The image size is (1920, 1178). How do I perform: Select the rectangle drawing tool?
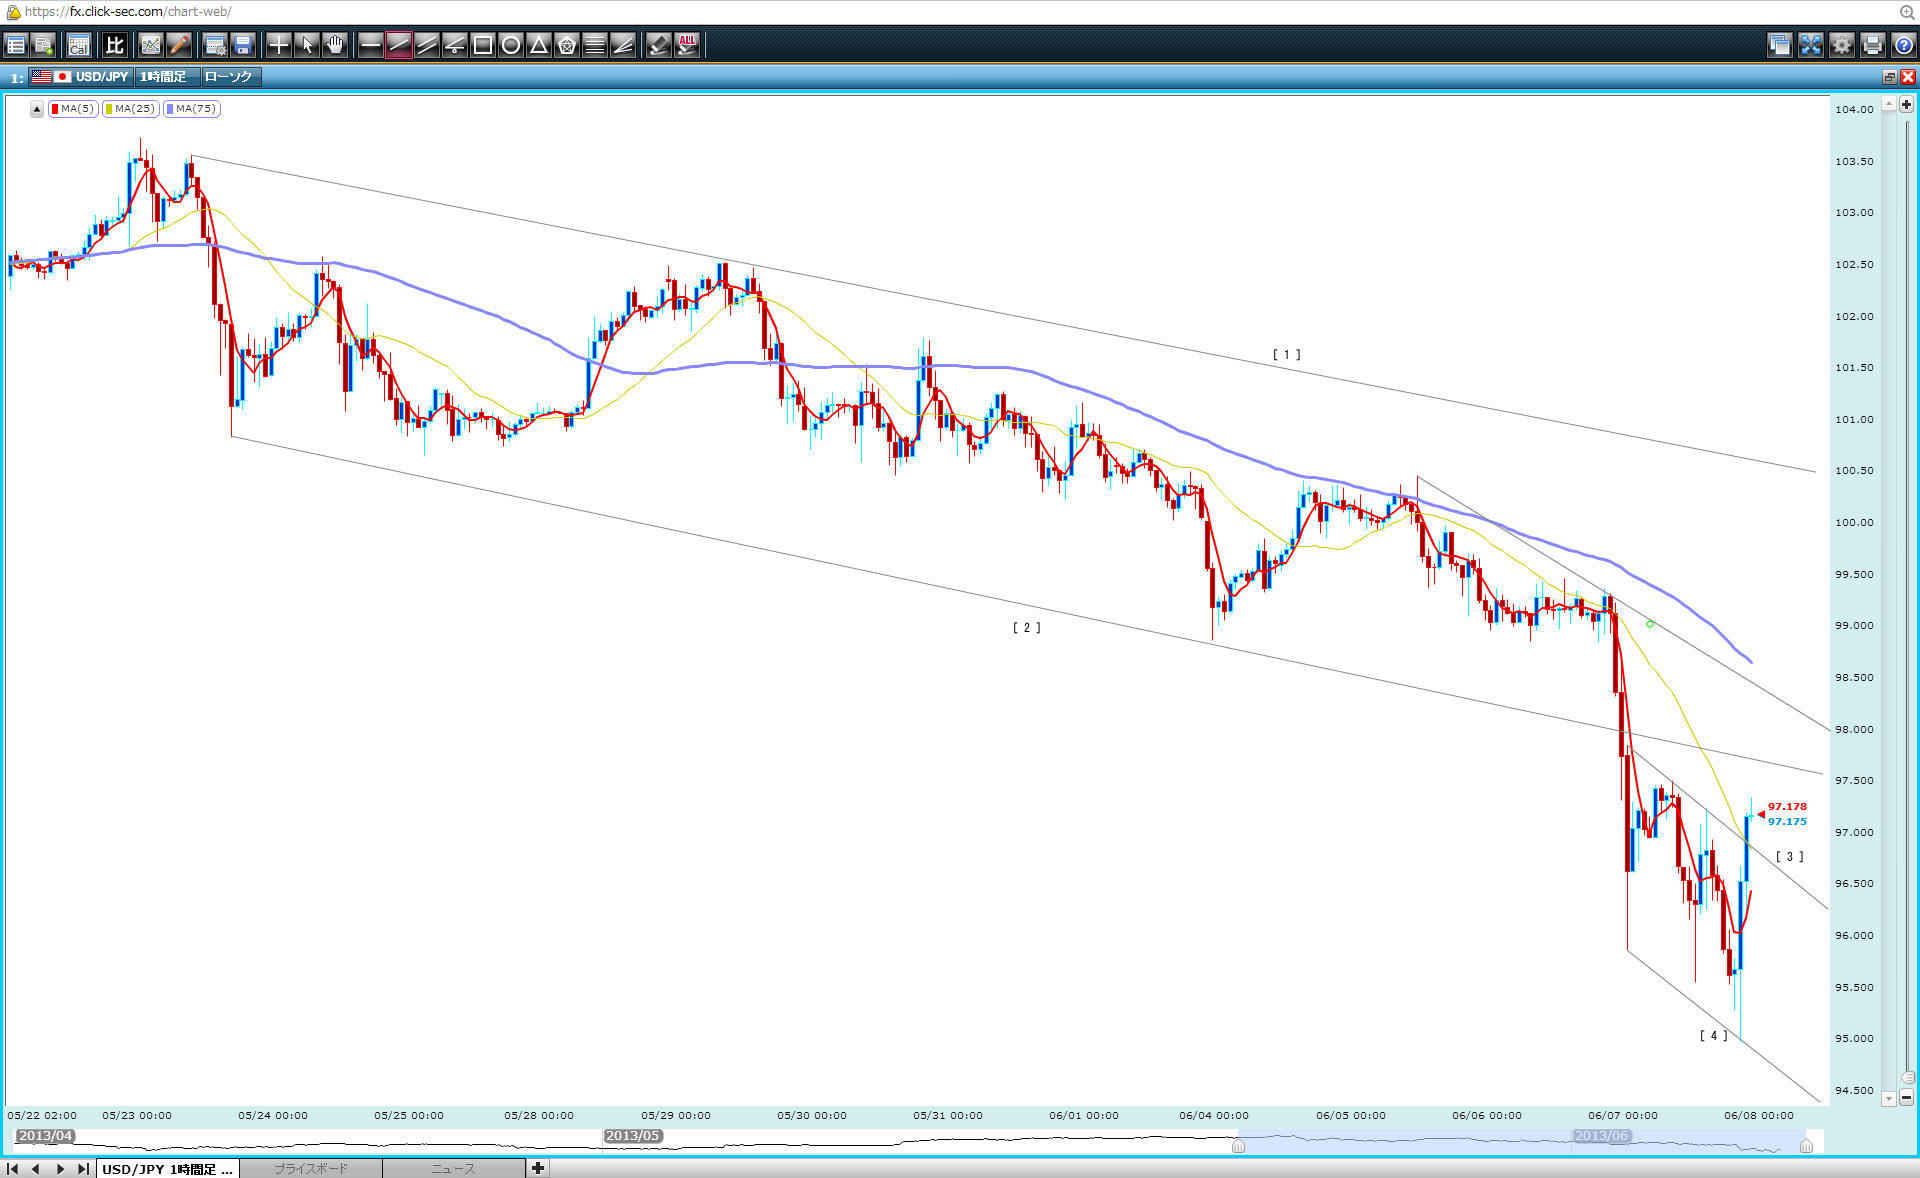pyautogui.click(x=483, y=45)
